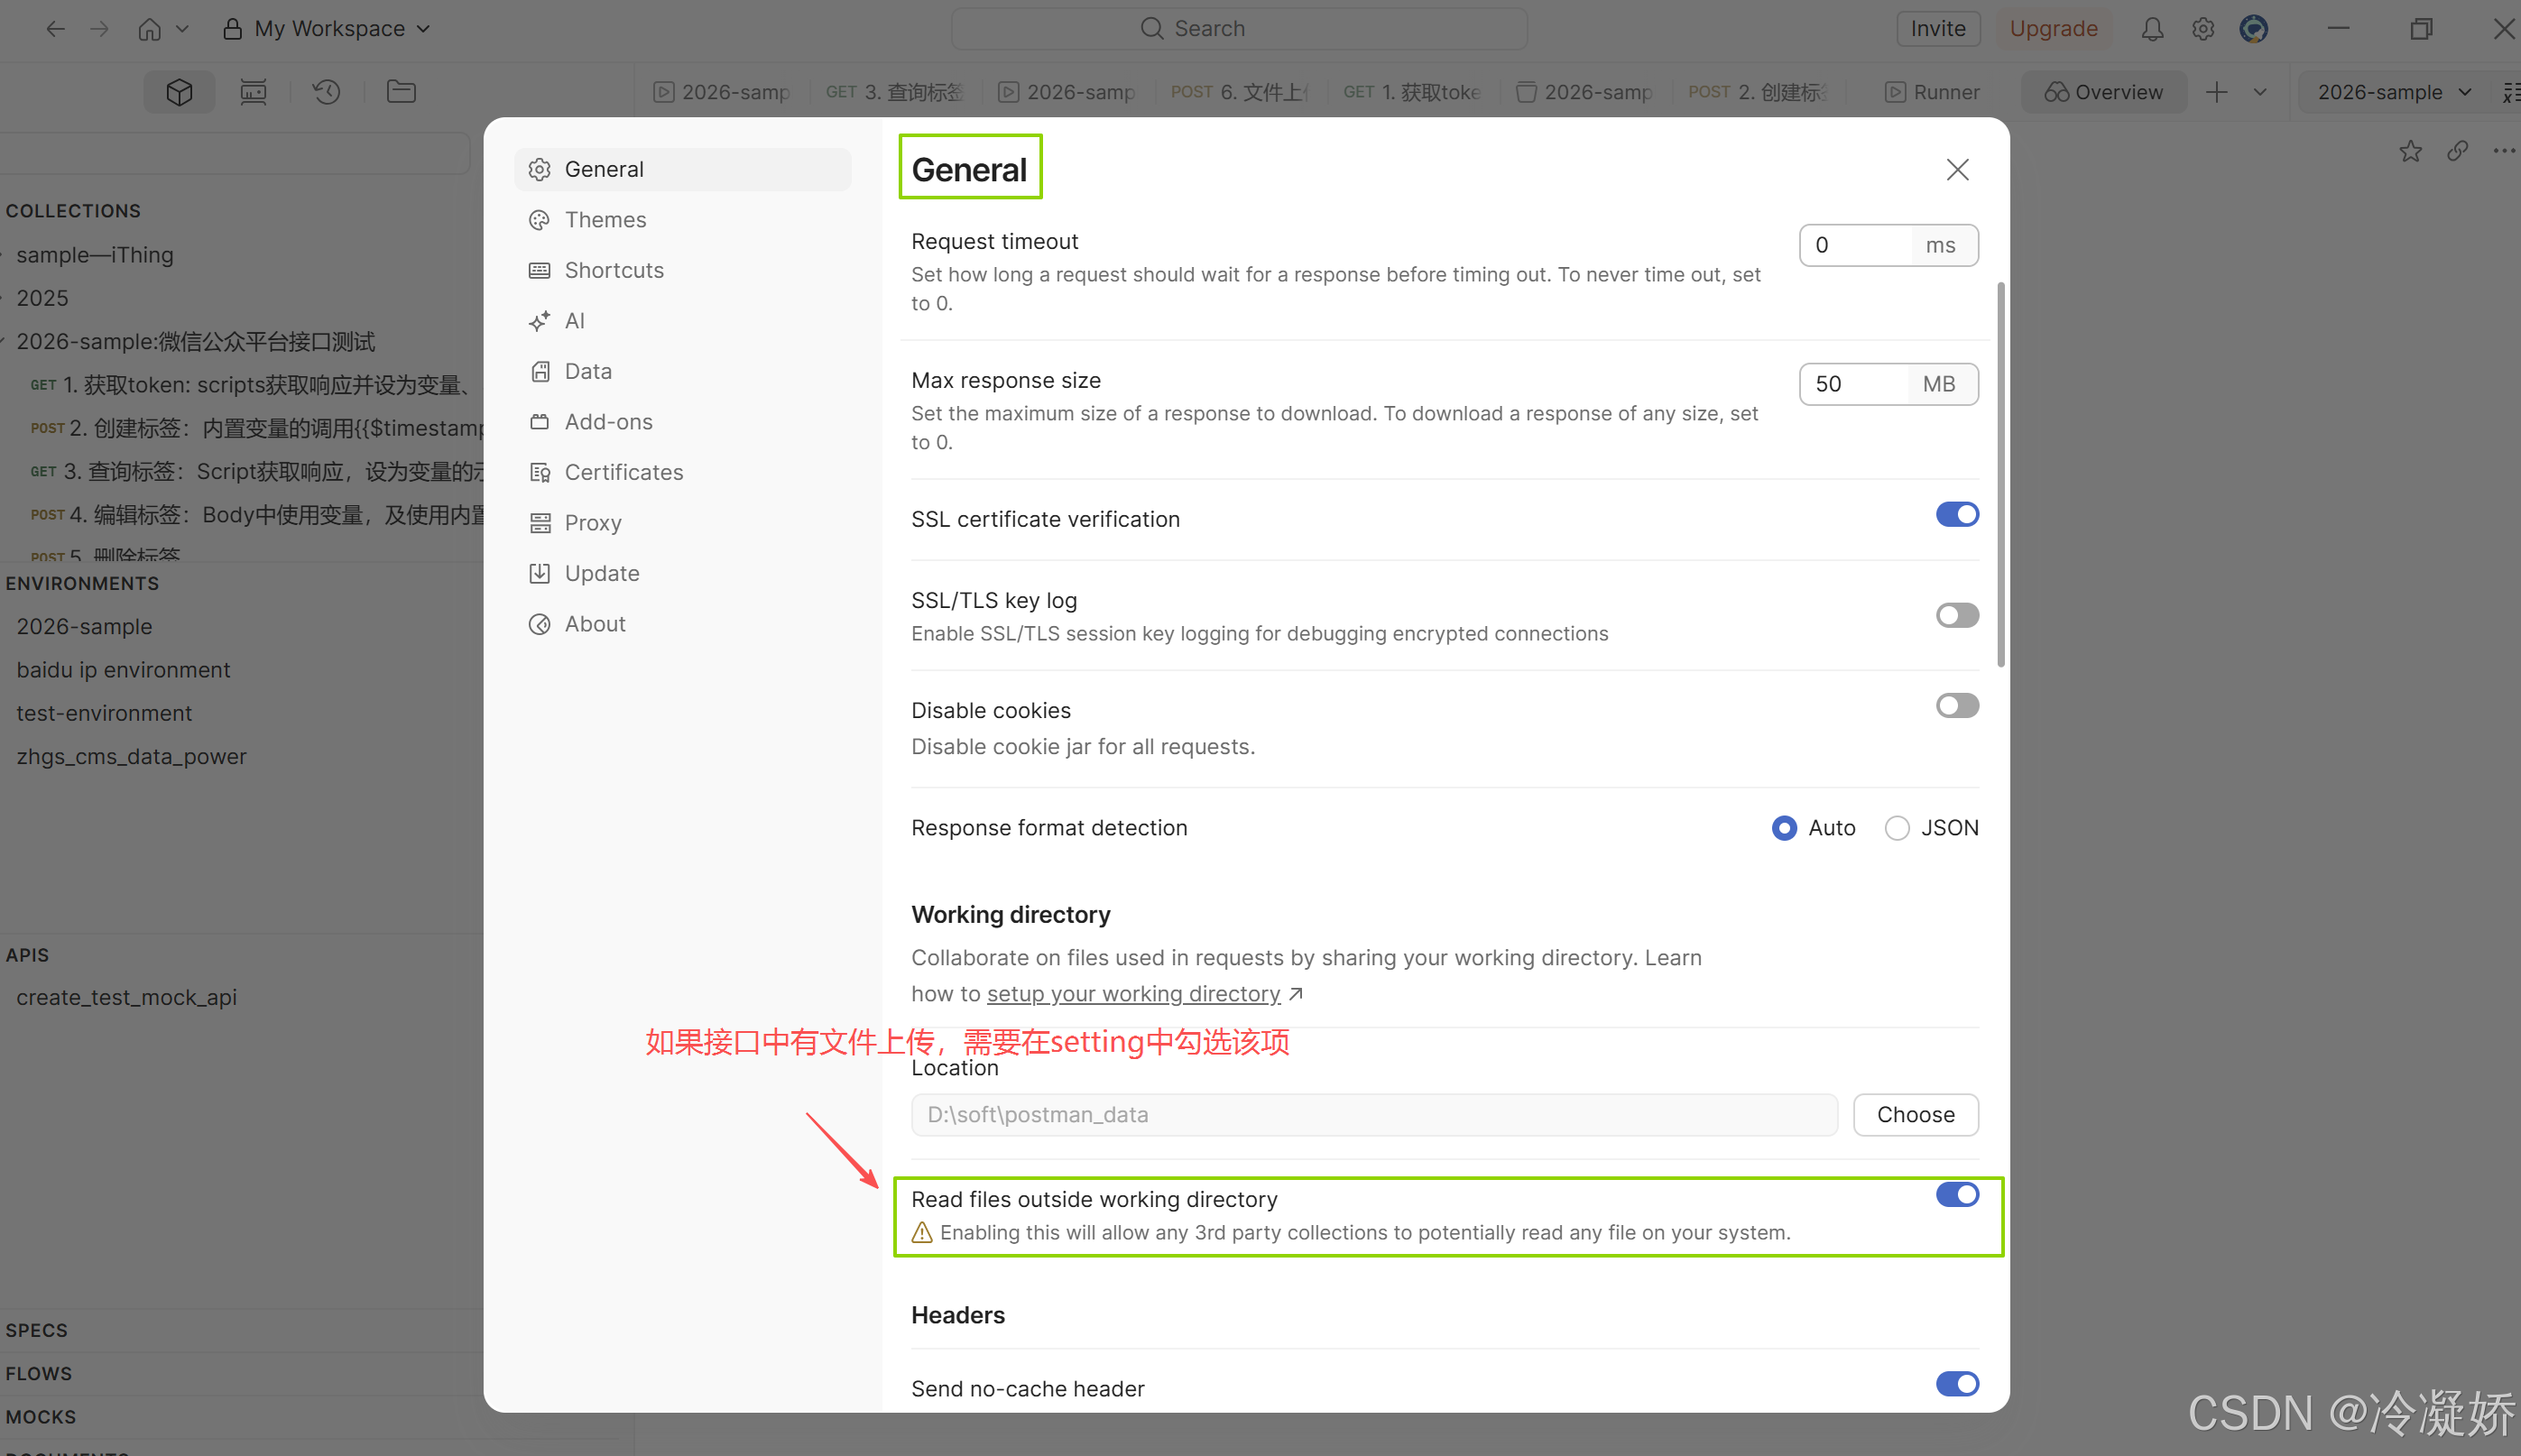Image resolution: width=2521 pixels, height=1456 pixels.
Task: Toggle the Disable cookies switch
Action: pos(1957,706)
